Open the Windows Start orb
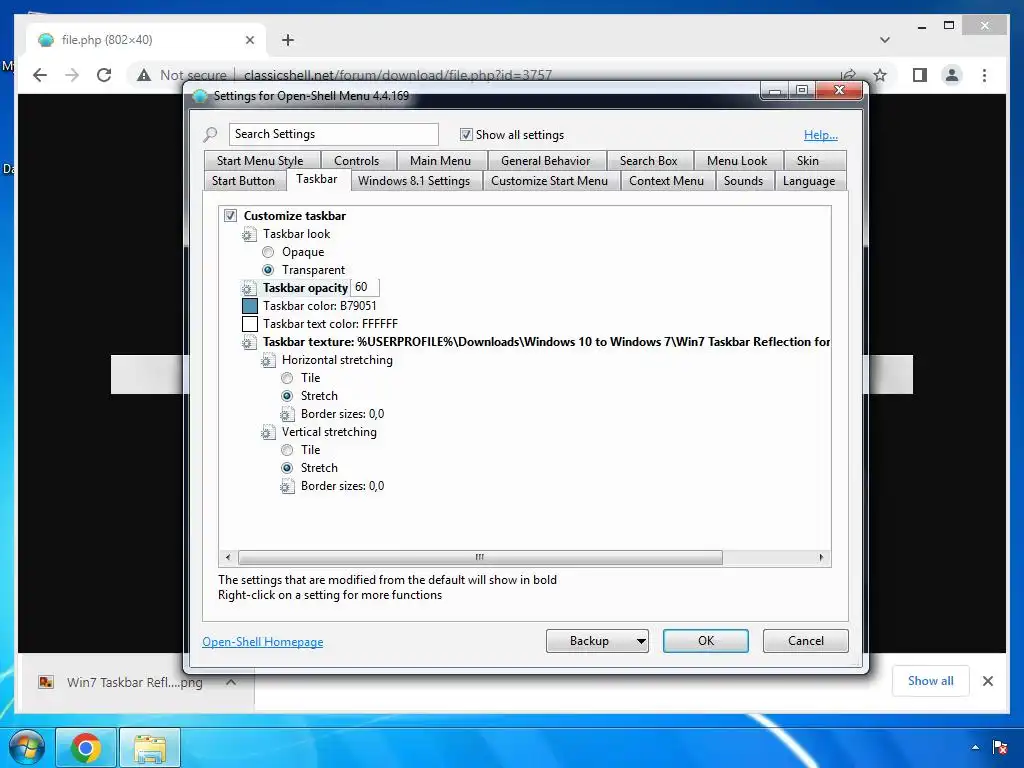 click(27, 748)
